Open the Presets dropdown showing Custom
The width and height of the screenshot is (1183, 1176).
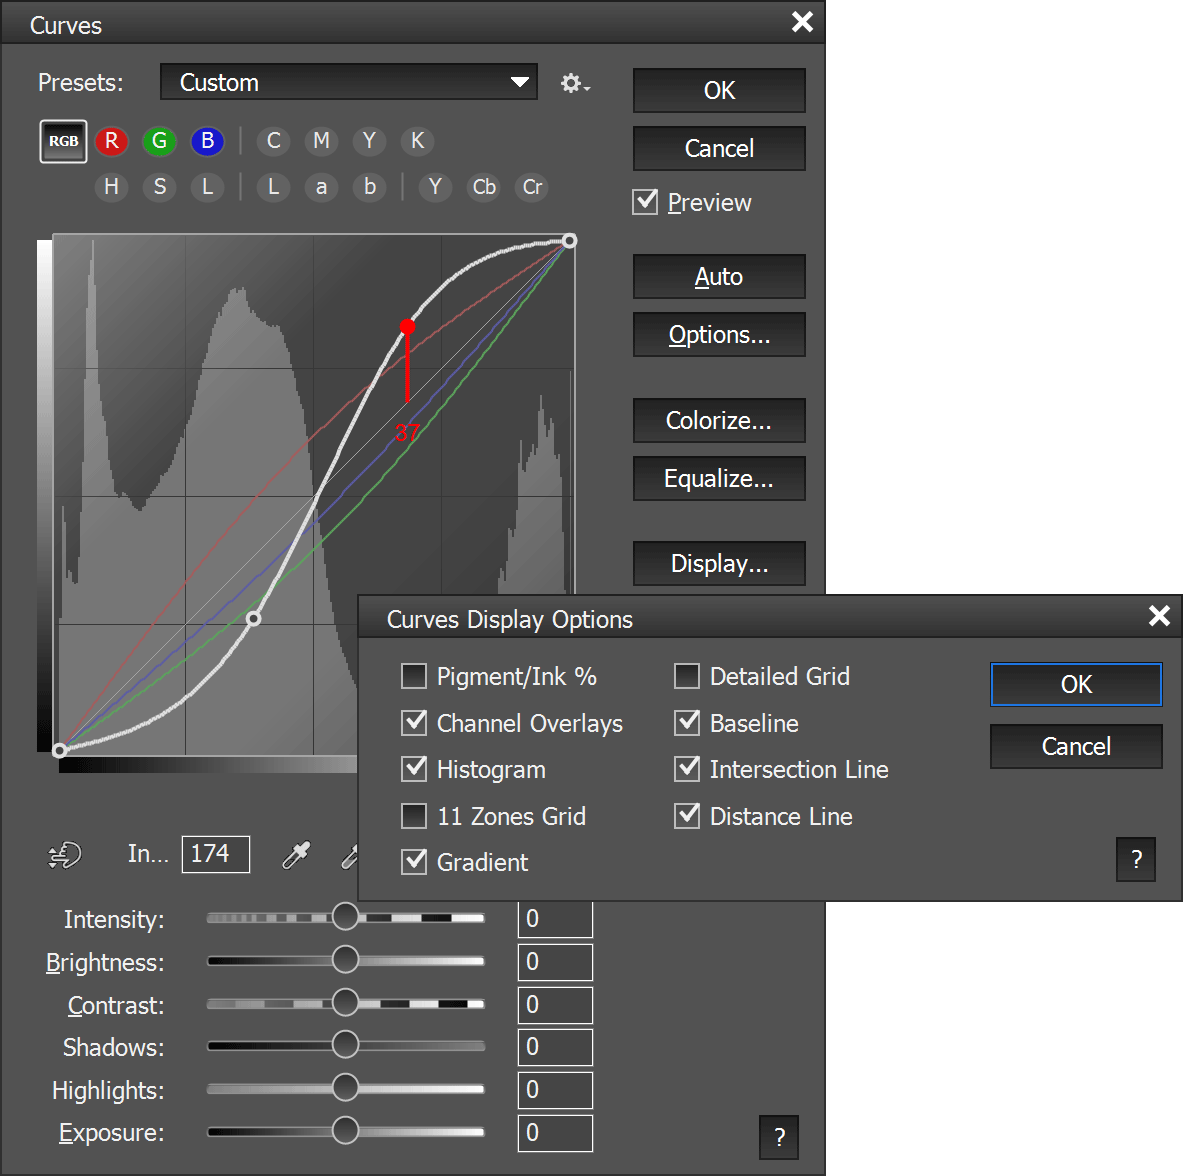point(348,82)
